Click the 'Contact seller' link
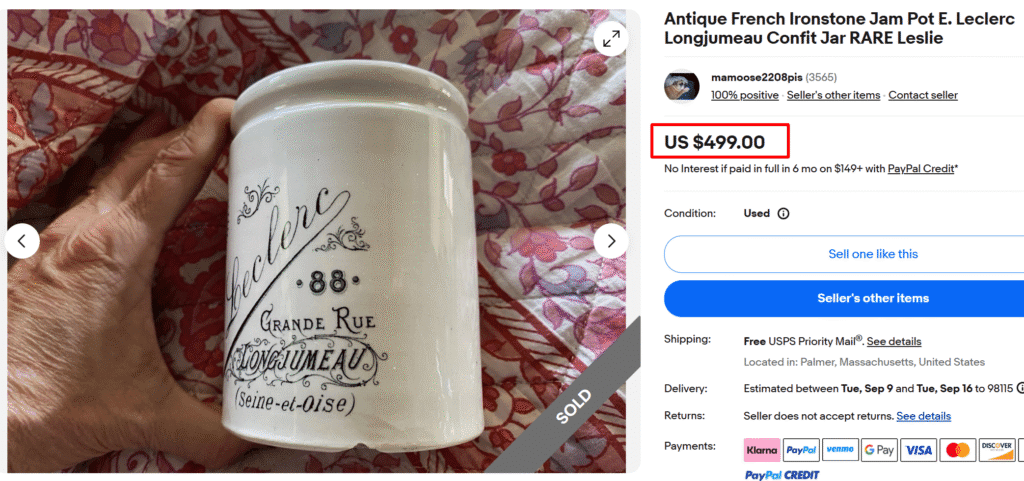 point(922,95)
